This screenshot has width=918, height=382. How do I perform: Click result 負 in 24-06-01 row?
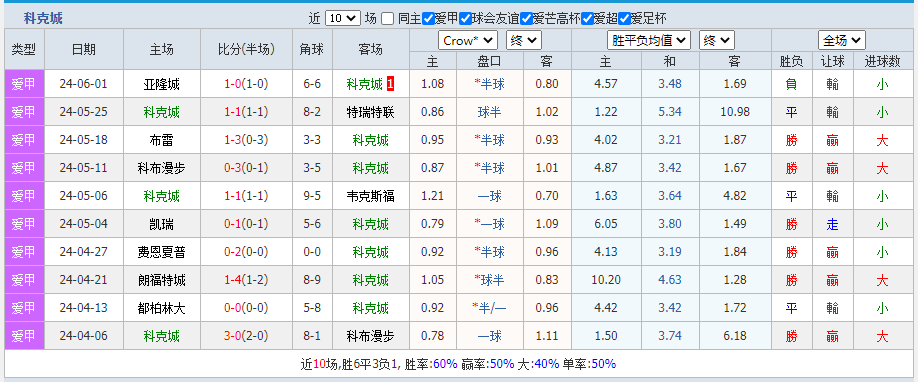click(x=792, y=84)
